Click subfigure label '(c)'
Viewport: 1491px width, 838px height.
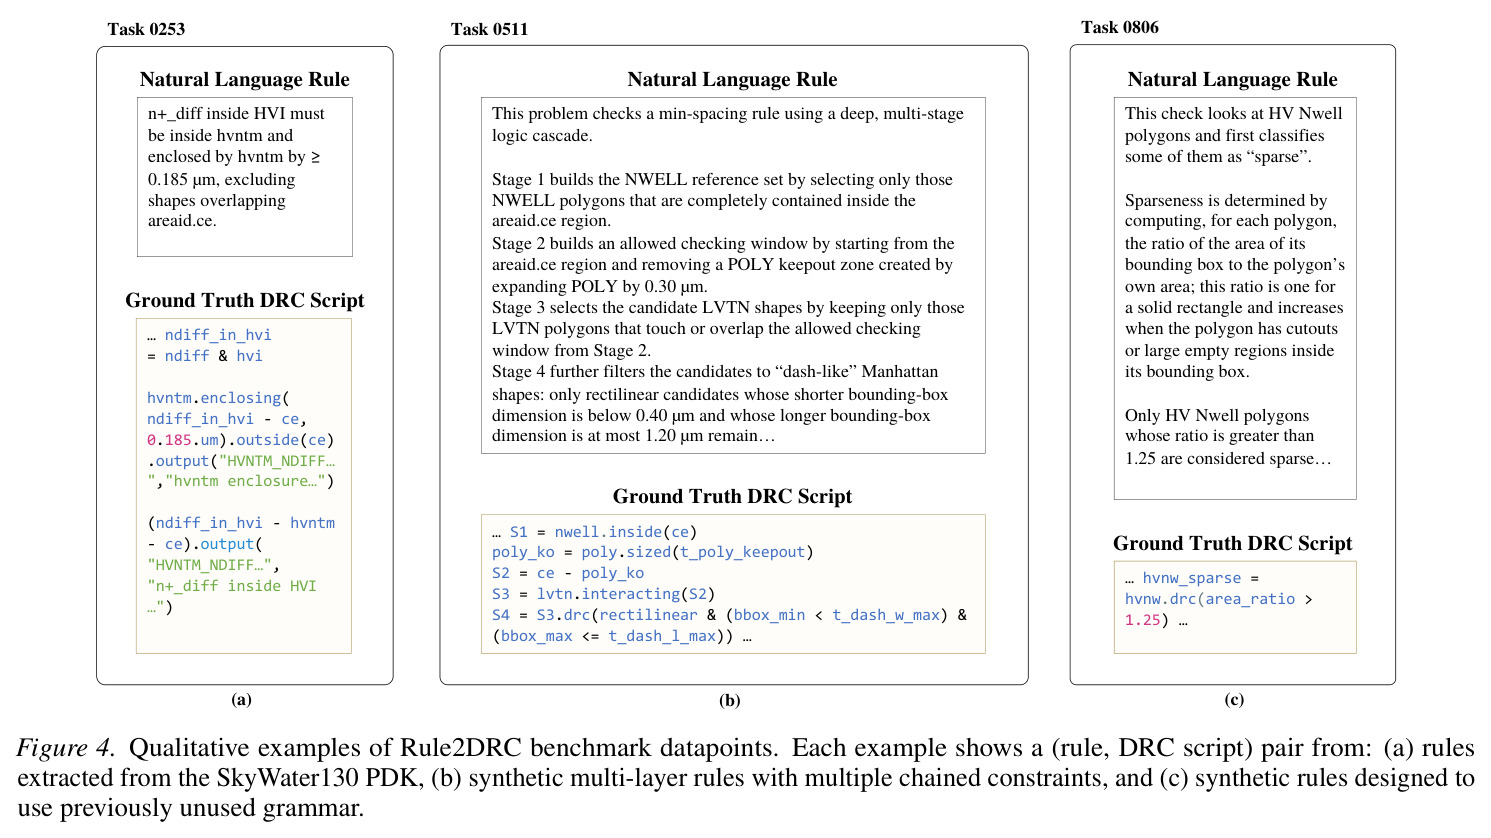coord(1235,699)
